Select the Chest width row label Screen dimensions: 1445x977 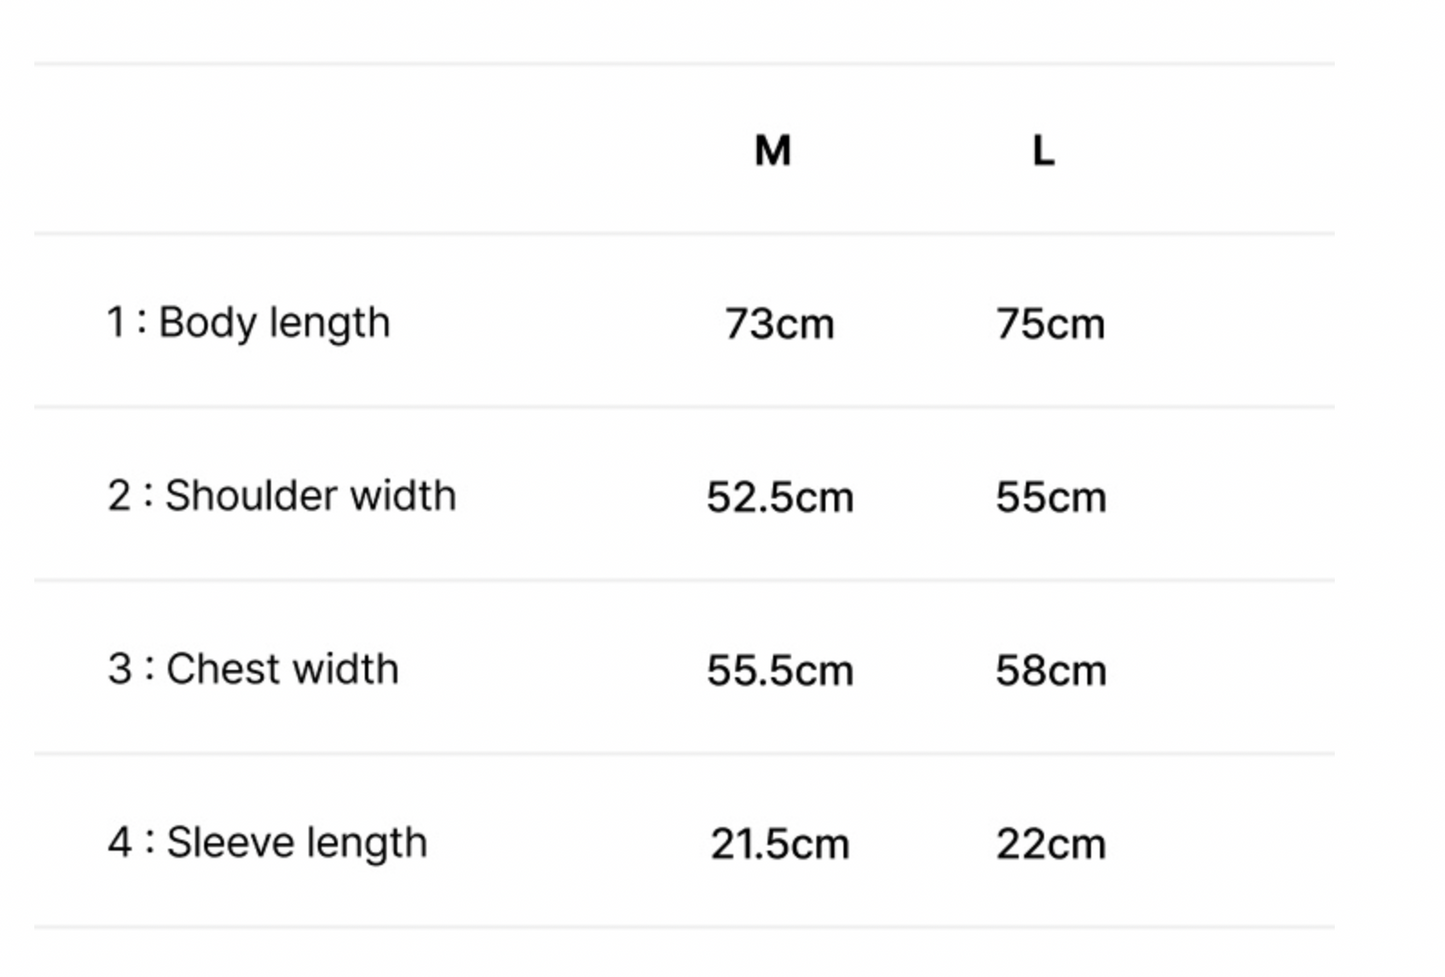pyautogui.click(x=253, y=669)
